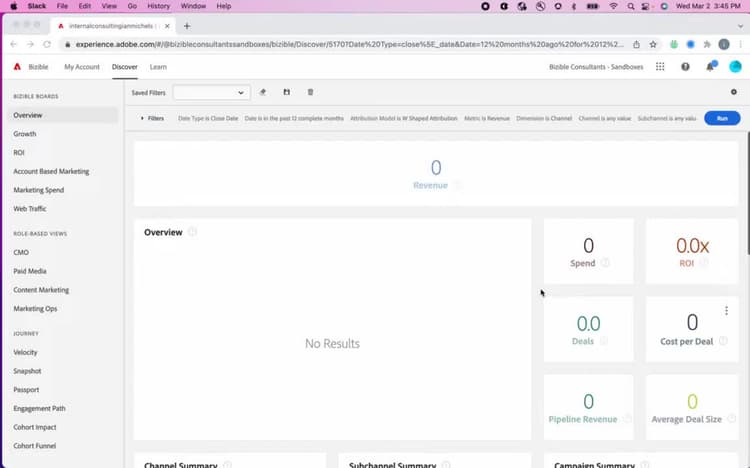750x468 pixels.
Task: Open the help question mark icon
Action: (685, 67)
